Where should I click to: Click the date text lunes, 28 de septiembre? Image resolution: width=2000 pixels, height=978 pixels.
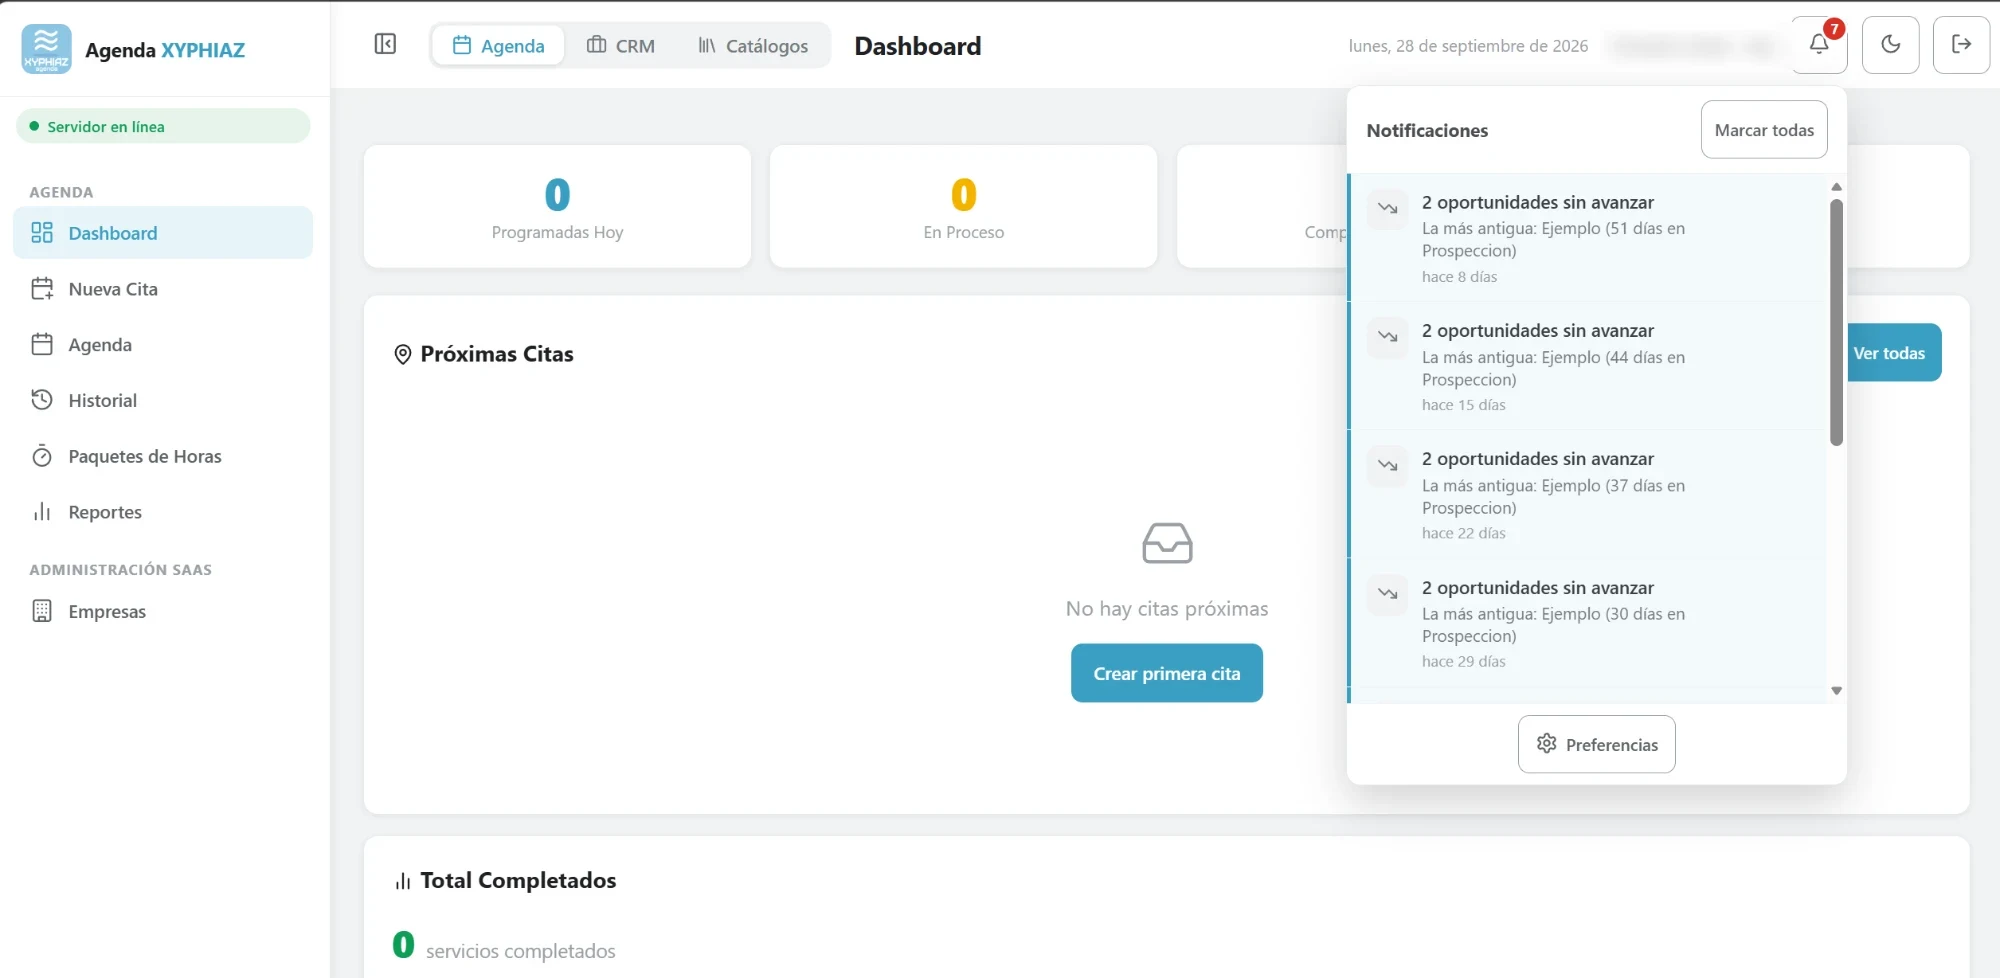point(1468,46)
